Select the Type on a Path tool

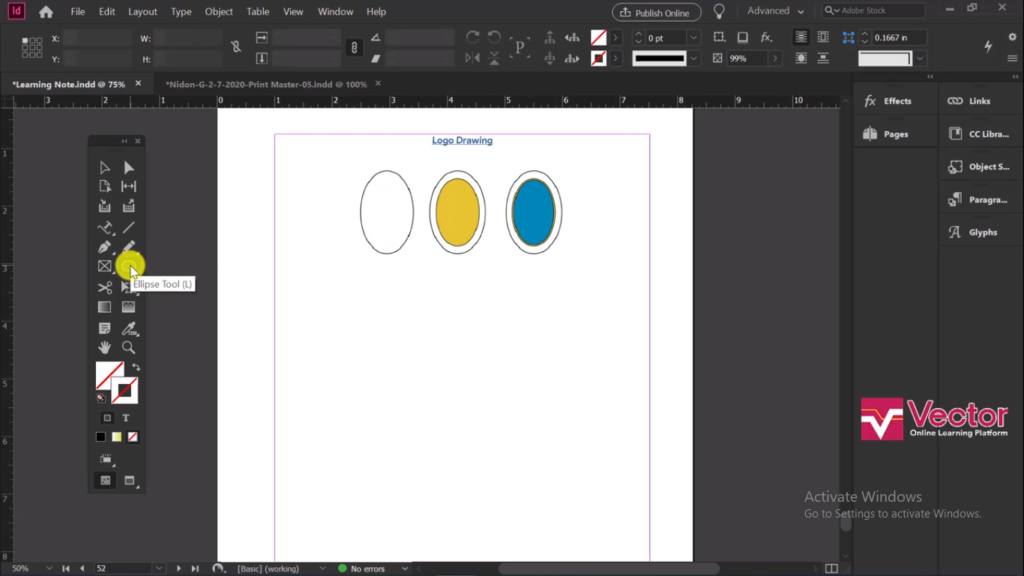[104, 227]
